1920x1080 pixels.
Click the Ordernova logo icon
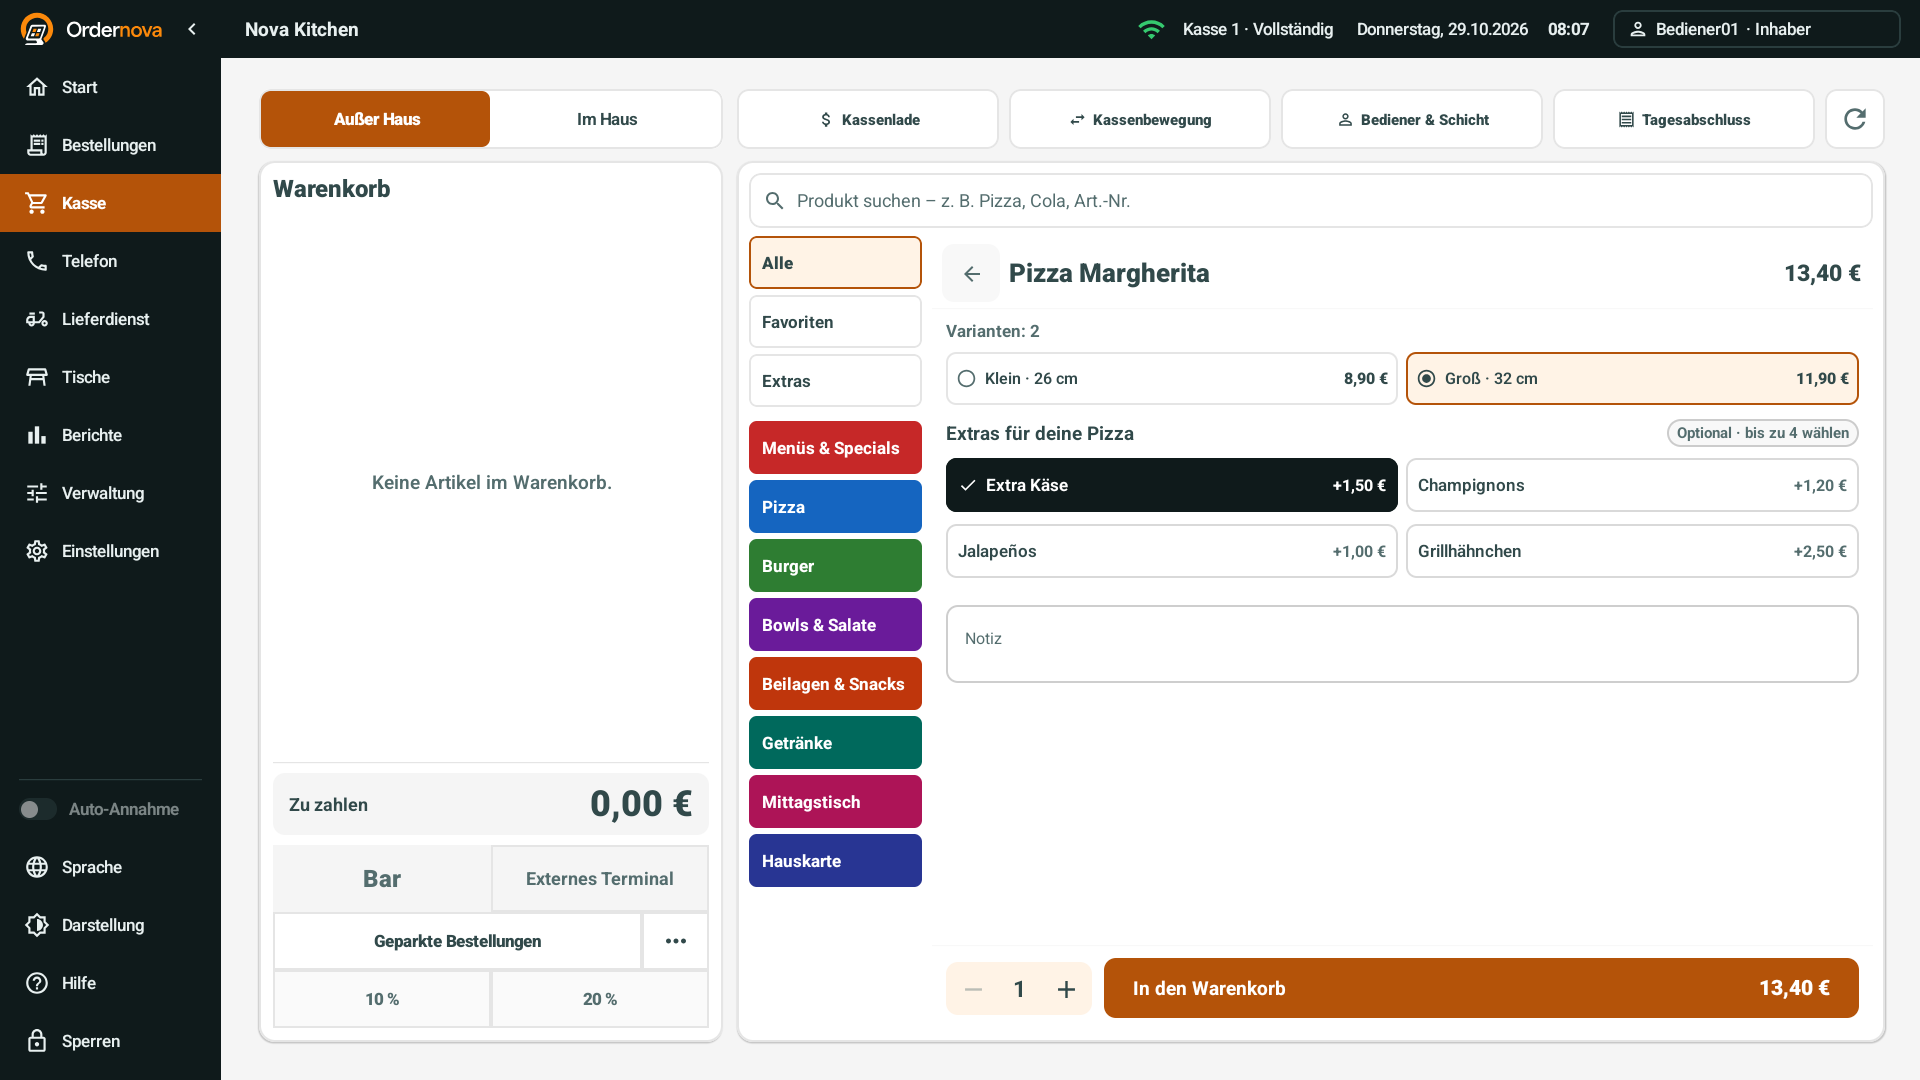click(x=37, y=29)
